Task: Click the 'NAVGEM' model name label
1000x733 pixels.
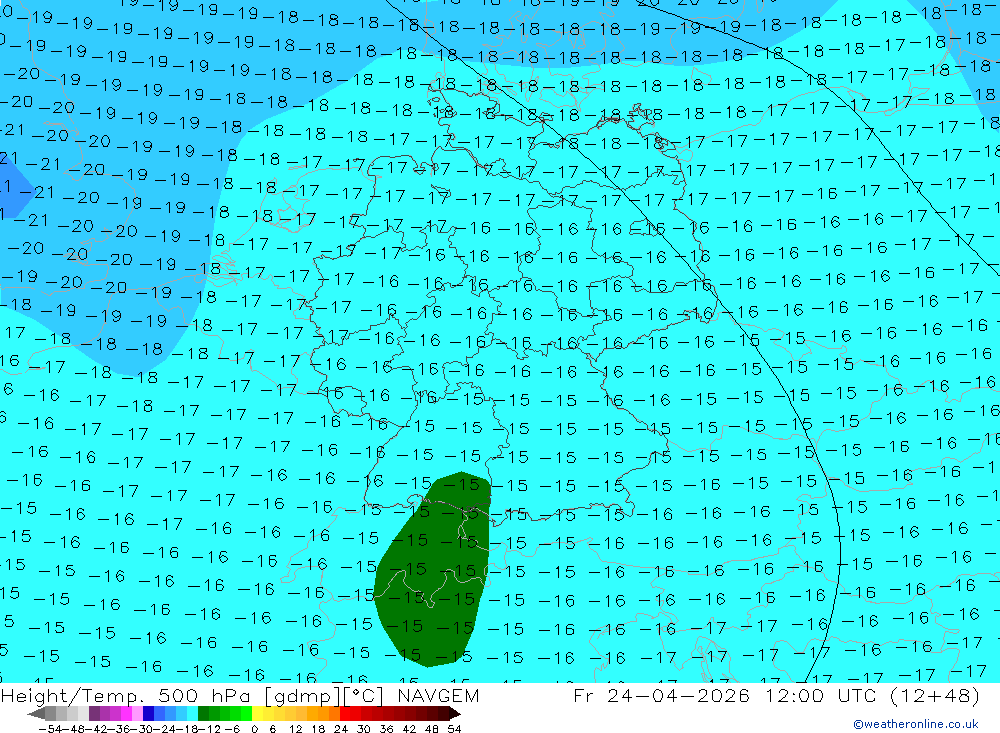Action: click(x=438, y=695)
